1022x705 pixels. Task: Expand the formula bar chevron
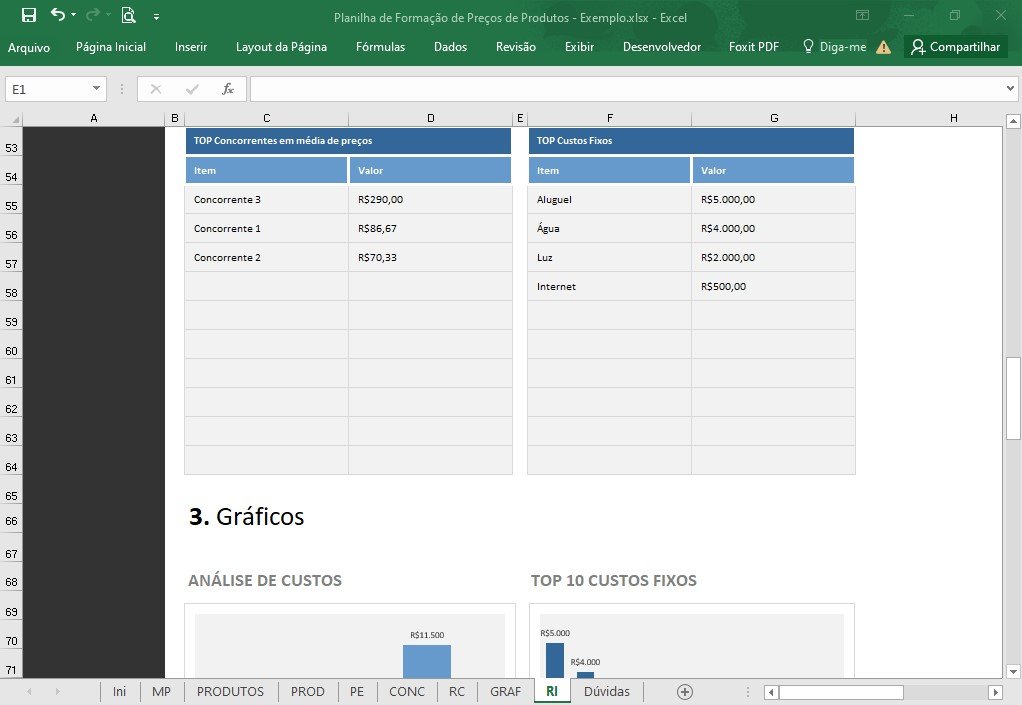[1010, 89]
